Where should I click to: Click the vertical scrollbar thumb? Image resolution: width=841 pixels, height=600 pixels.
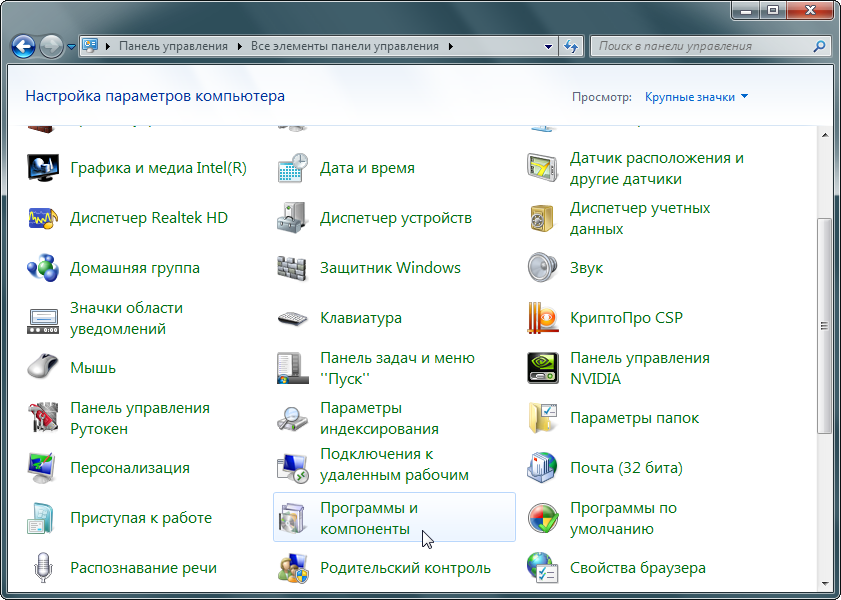tap(825, 325)
